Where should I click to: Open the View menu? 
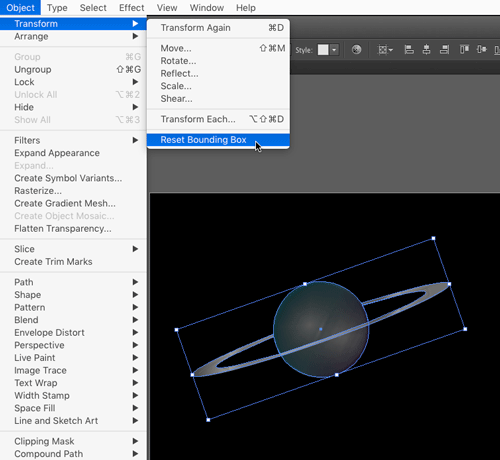[167, 7]
